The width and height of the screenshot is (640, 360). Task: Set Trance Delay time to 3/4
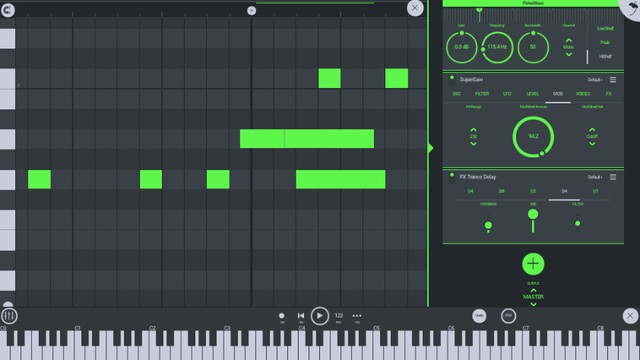click(564, 191)
